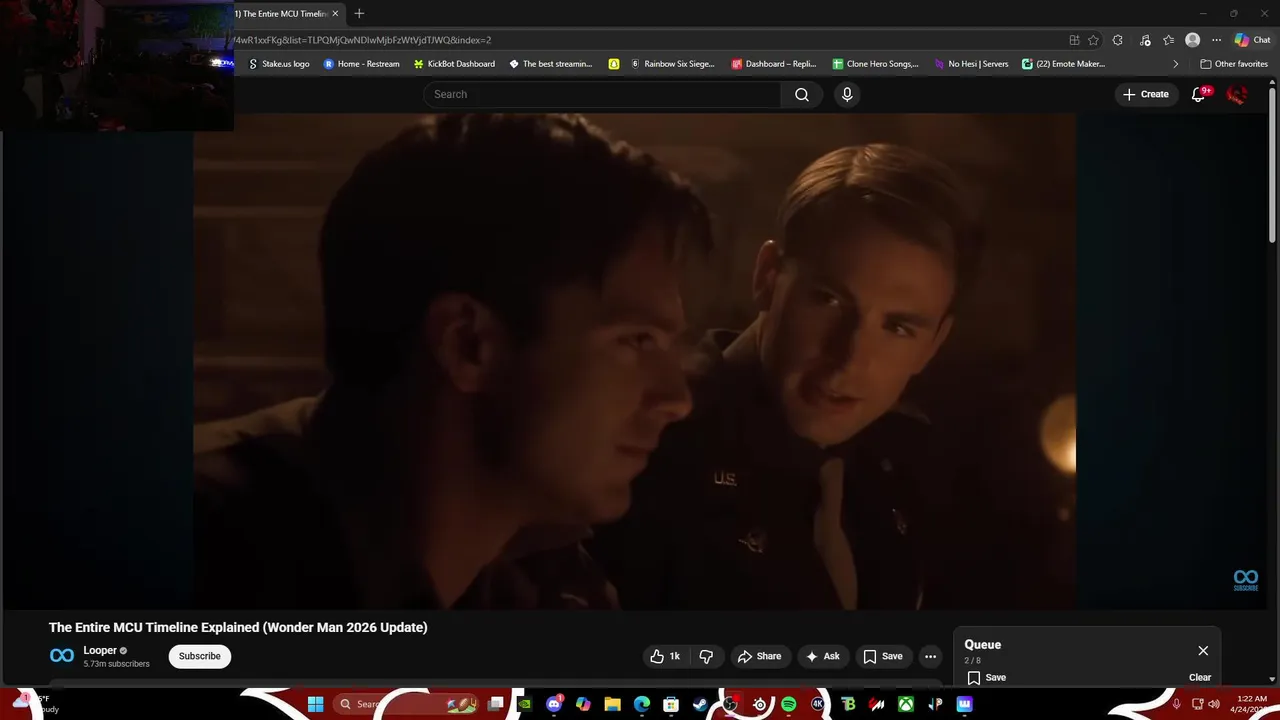Save the queue as playlist
Viewport: 1280px width, 720px height.
coord(986,677)
